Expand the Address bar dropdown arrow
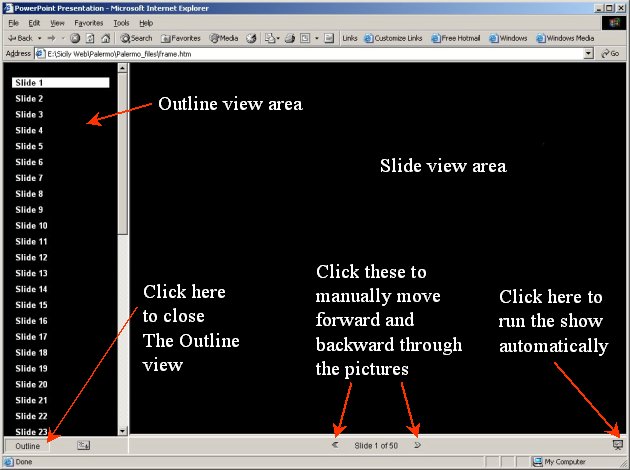 coord(589,53)
